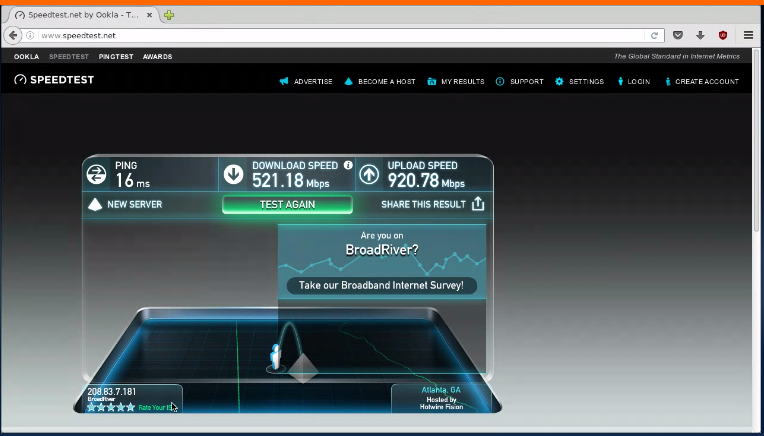This screenshot has width=764, height=436.
Task: Open the PINGTEST top nav link
Action: [x=116, y=57]
